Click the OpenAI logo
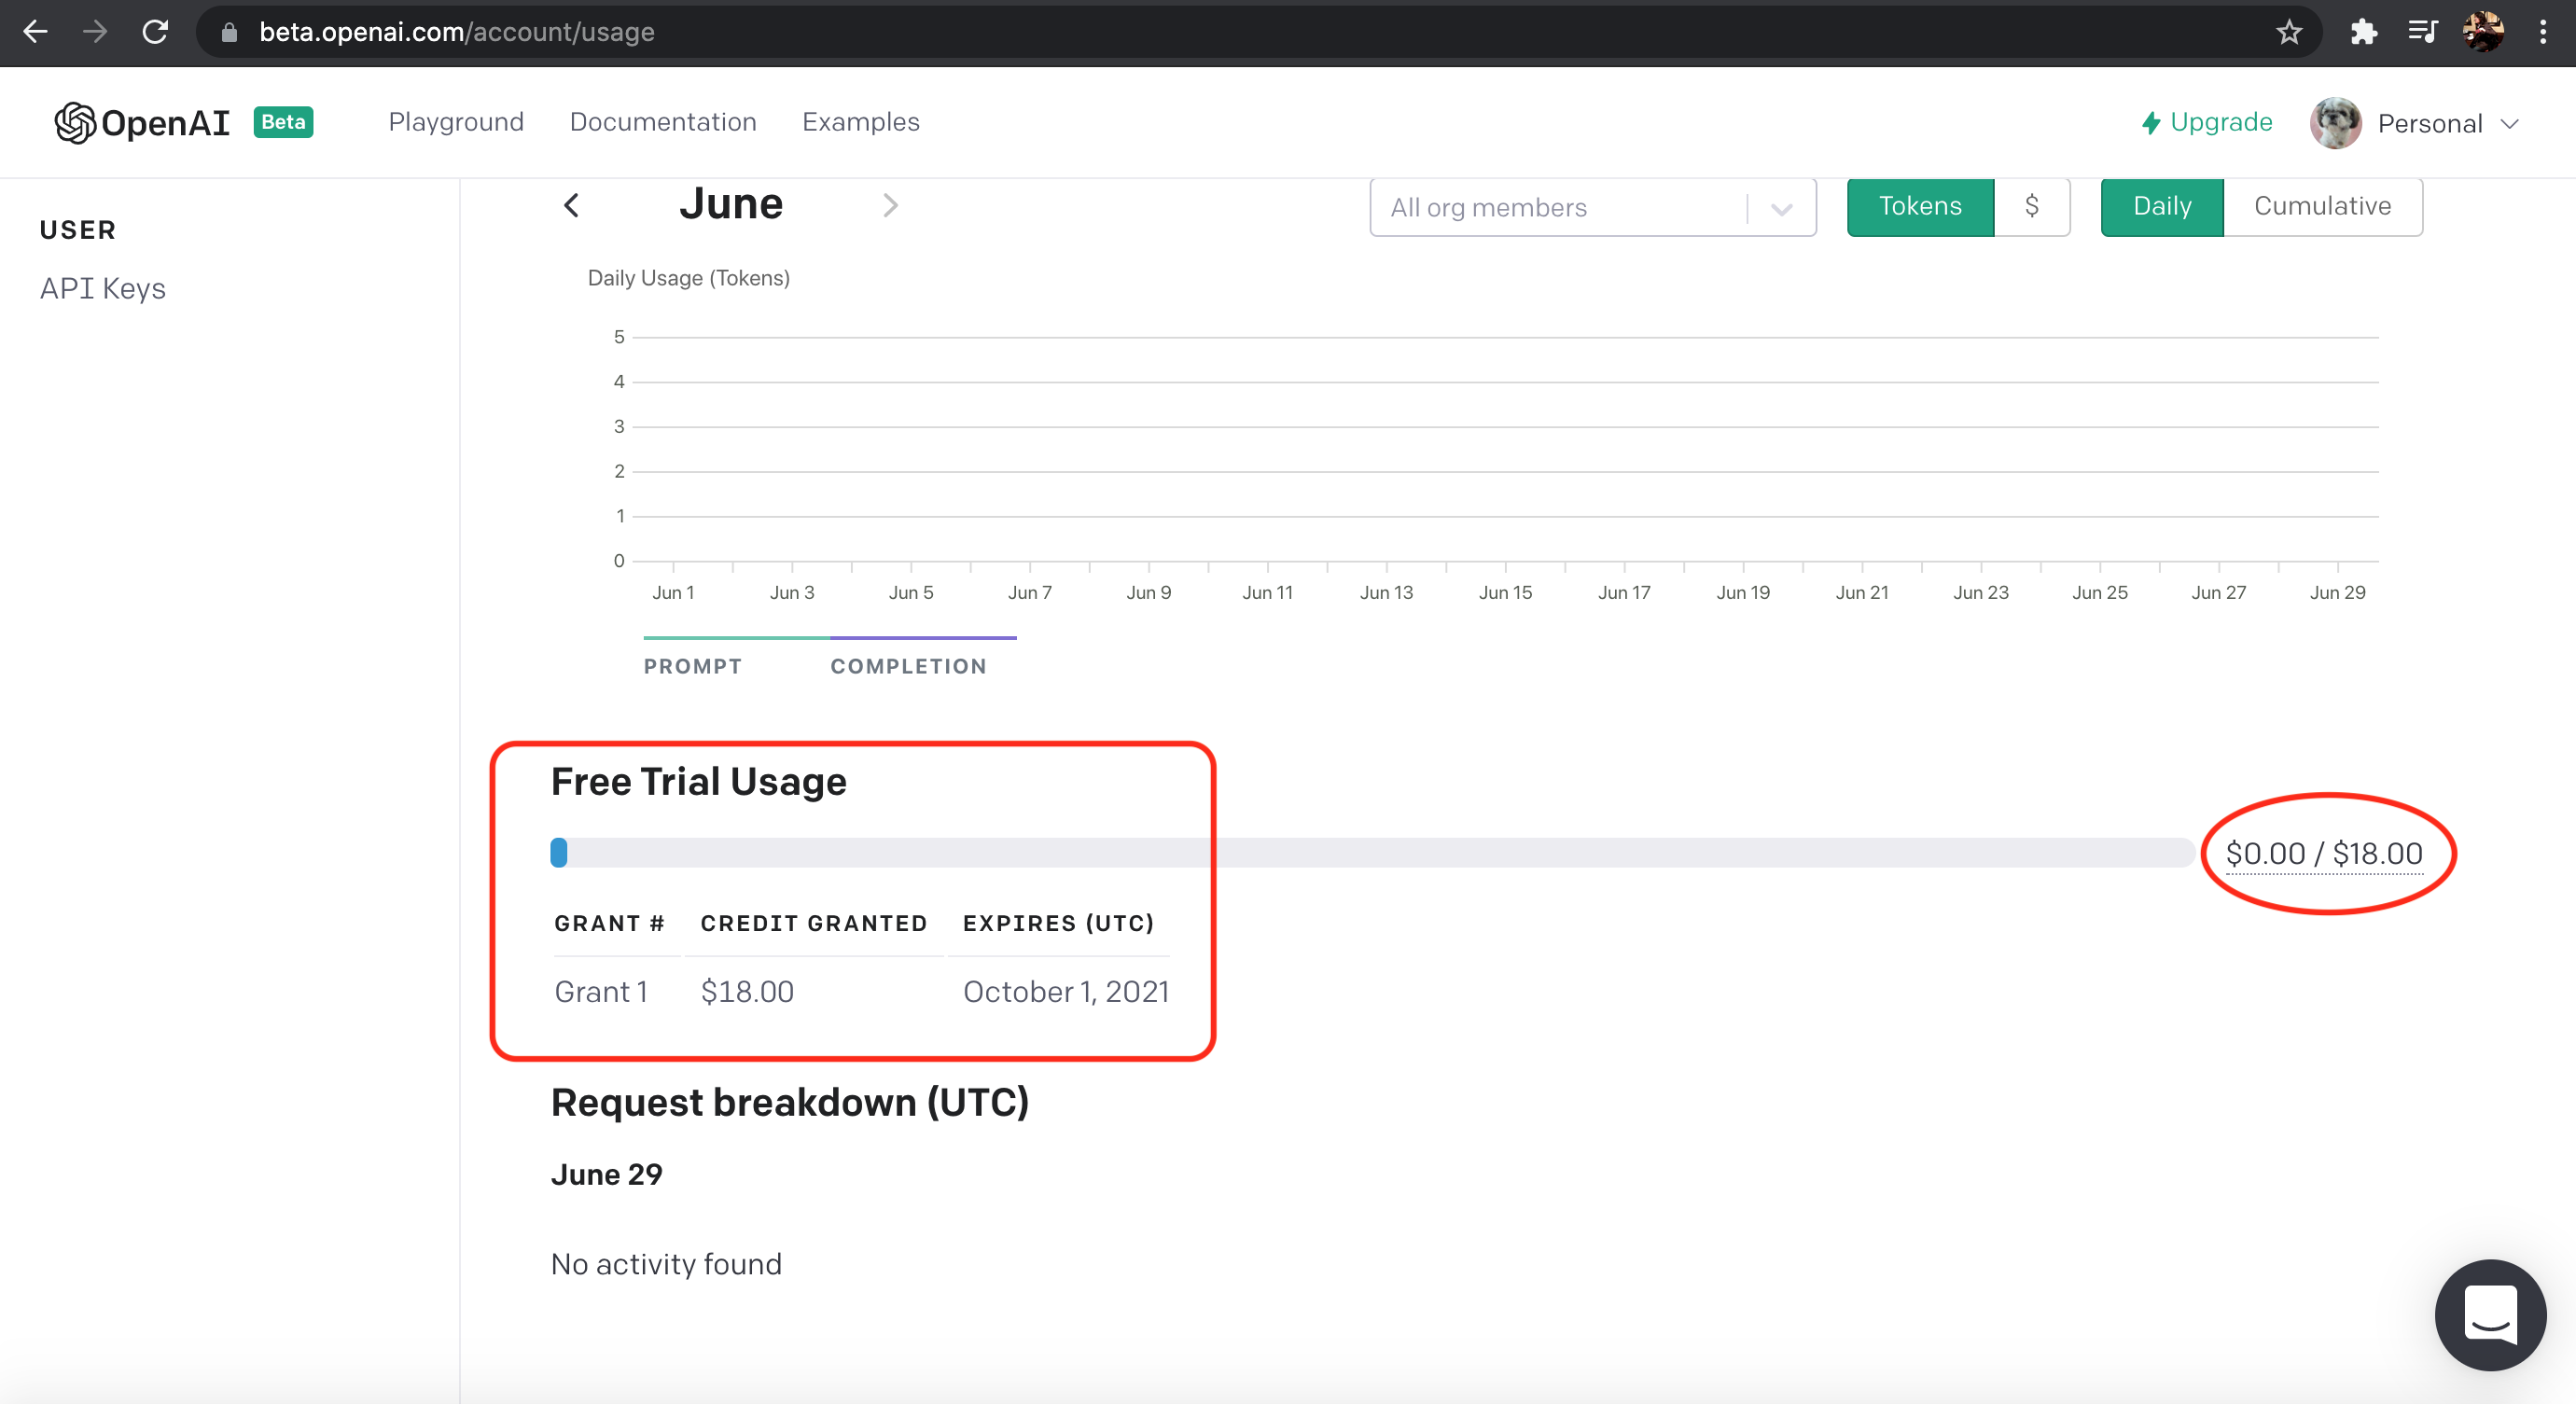This screenshot has width=2576, height=1404. [142, 122]
